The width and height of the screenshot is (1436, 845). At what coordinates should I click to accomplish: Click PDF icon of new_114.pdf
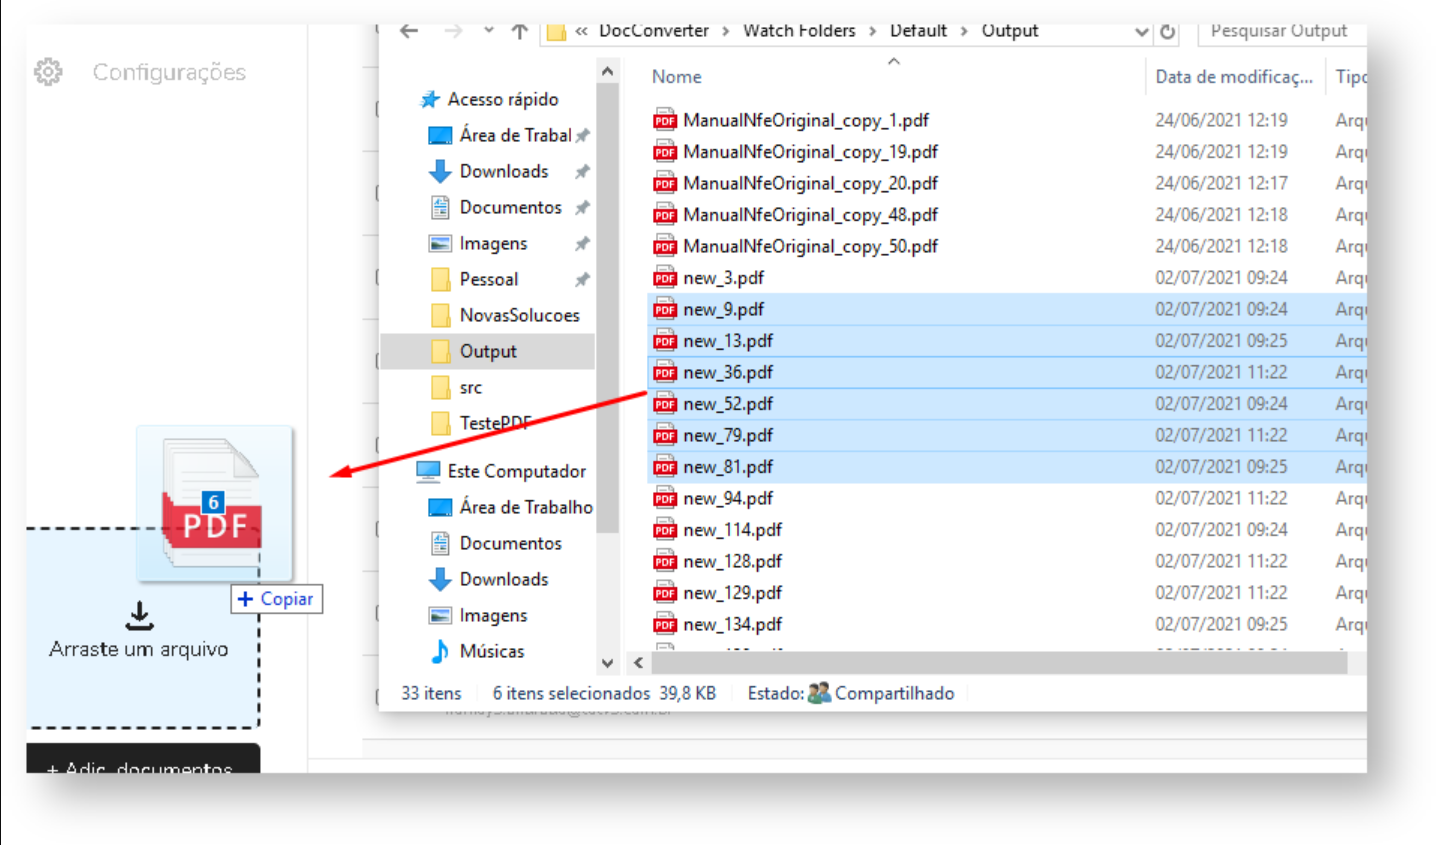pos(665,530)
